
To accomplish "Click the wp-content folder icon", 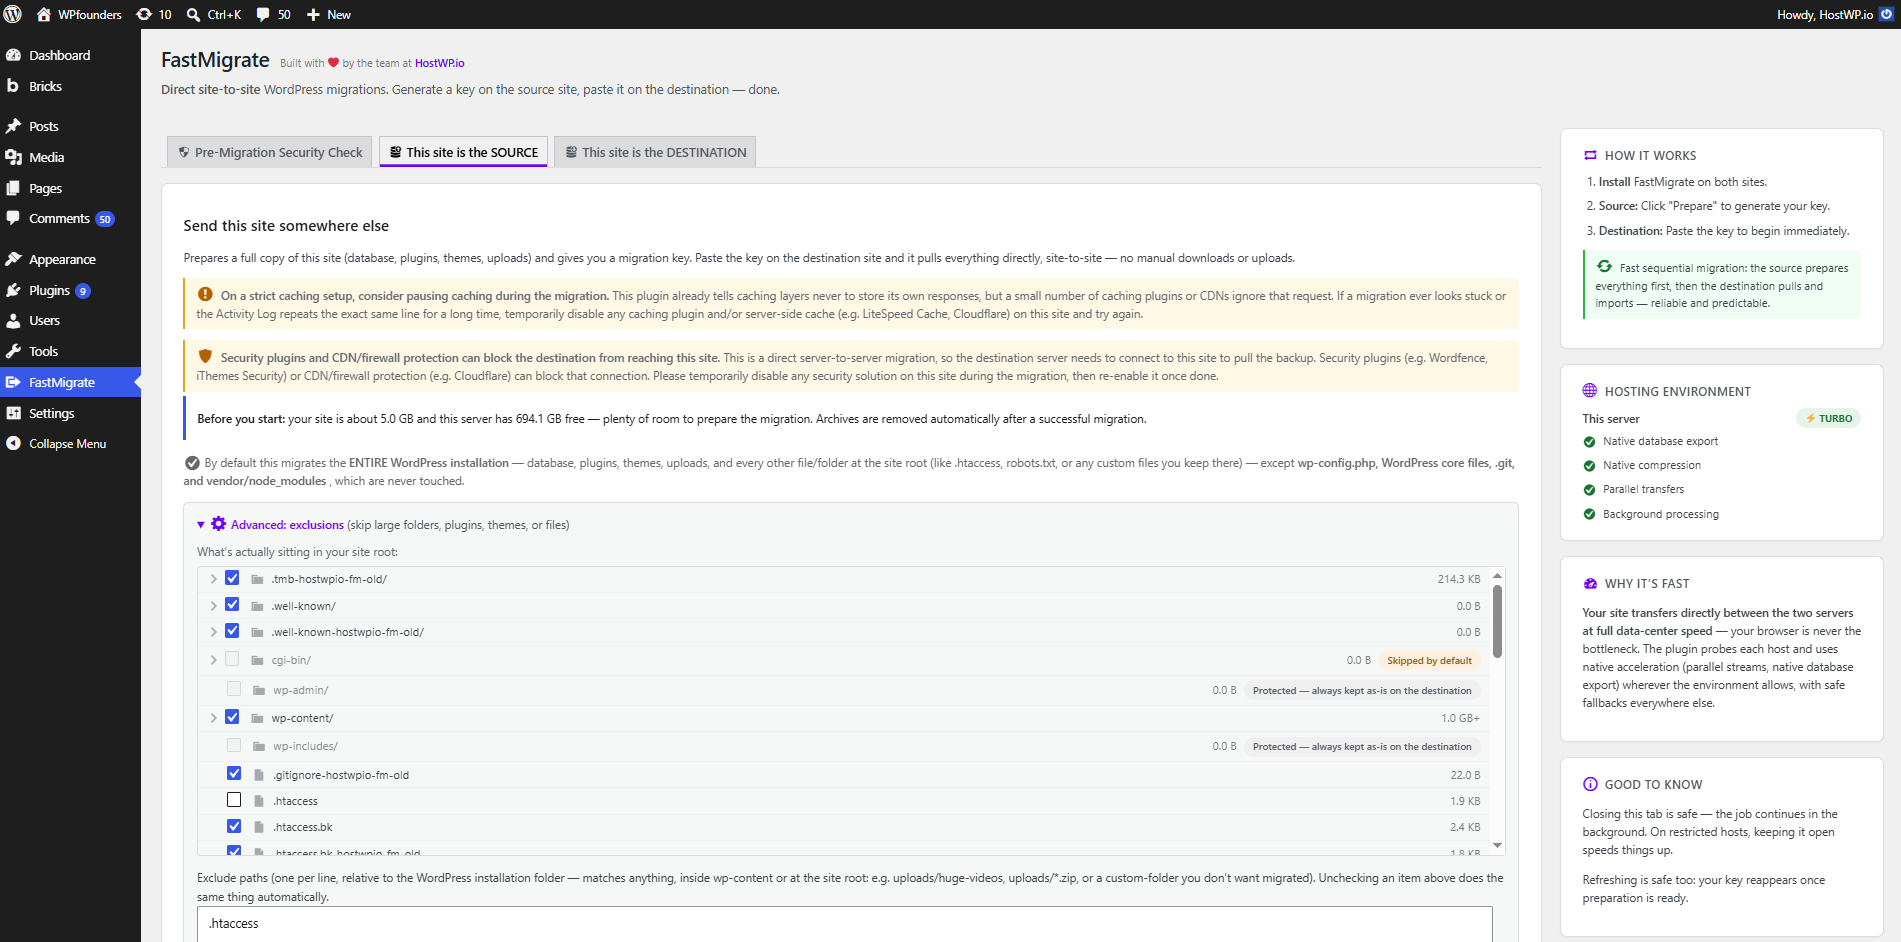I will pyautogui.click(x=257, y=718).
